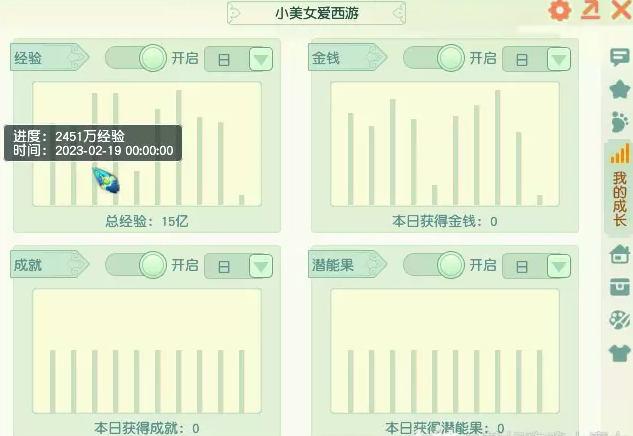Image resolution: width=633 pixels, height=436 pixels.
Task: Close the window with the orange X
Action: 622,10
